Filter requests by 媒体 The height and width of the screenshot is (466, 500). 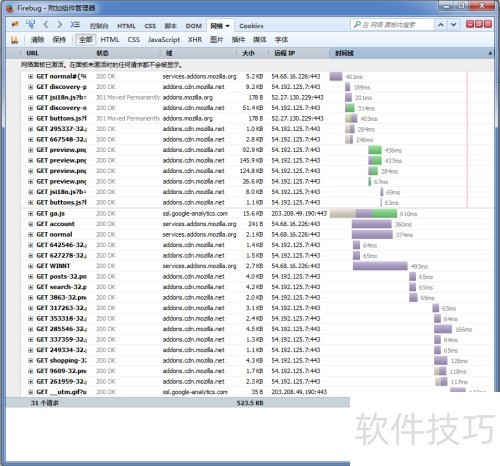pos(260,40)
